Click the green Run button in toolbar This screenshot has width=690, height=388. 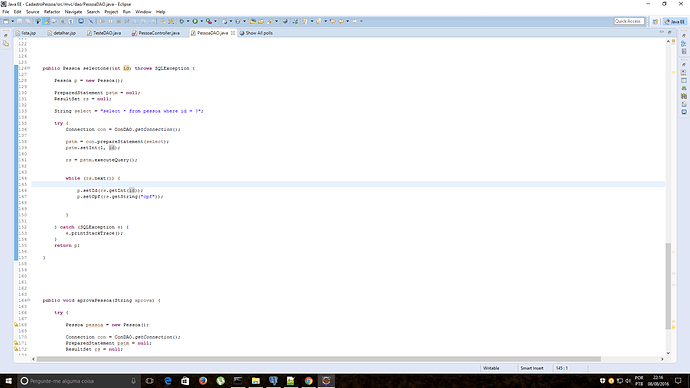[195, 21]
